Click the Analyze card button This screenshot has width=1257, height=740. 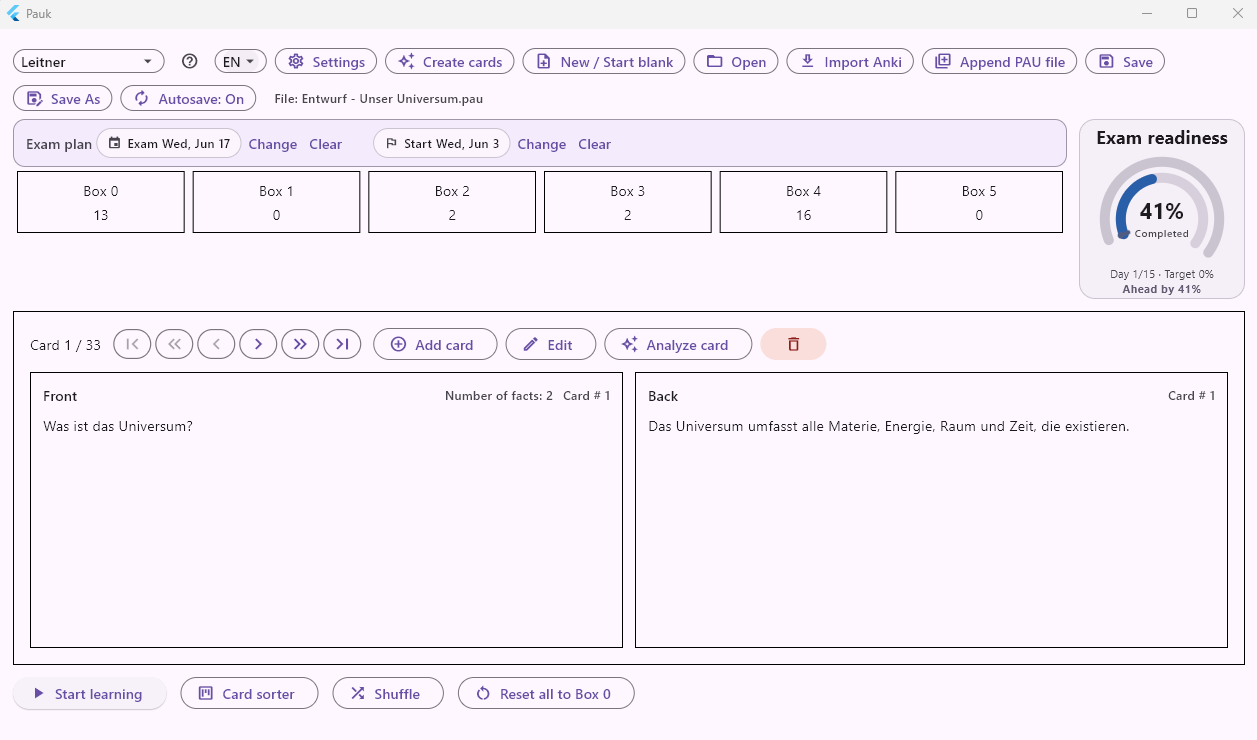coord(678,344)
